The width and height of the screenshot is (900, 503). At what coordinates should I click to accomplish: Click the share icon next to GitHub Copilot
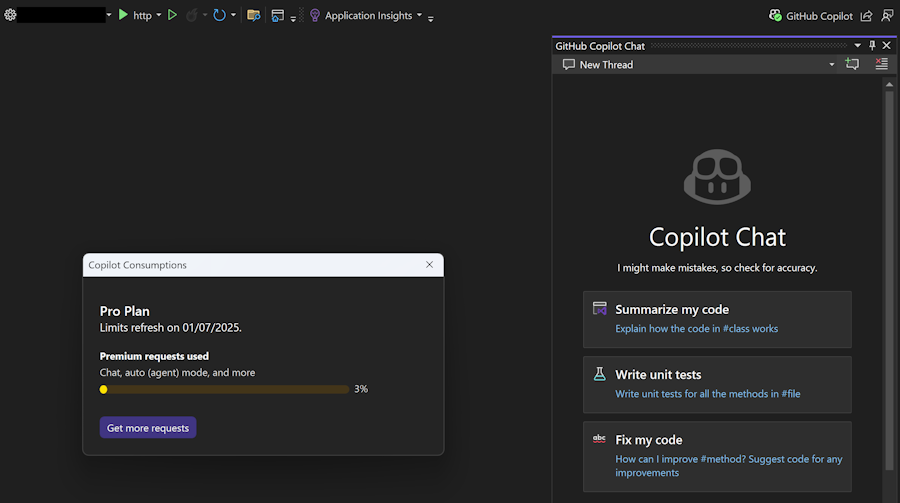(867, 16)
